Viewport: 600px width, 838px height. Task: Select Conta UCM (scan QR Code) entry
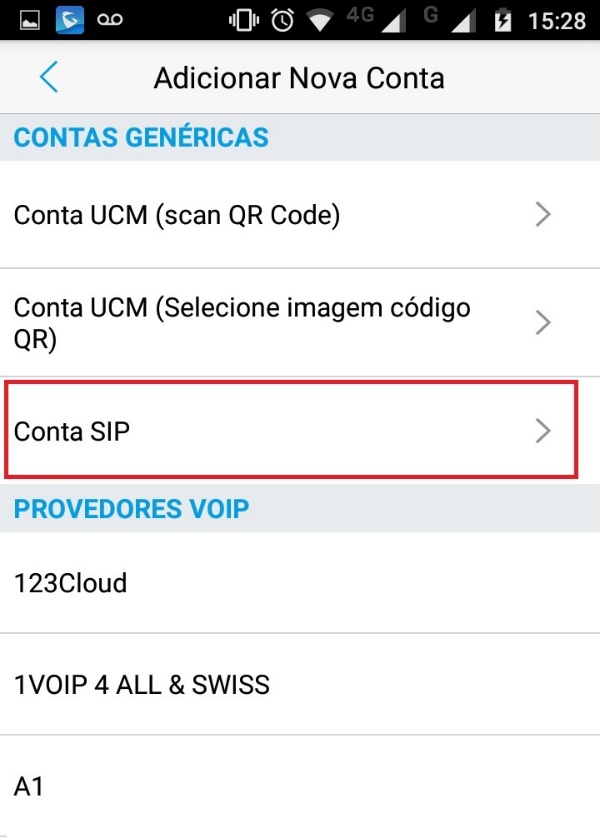pyautogui.click(x=177, y=214)
